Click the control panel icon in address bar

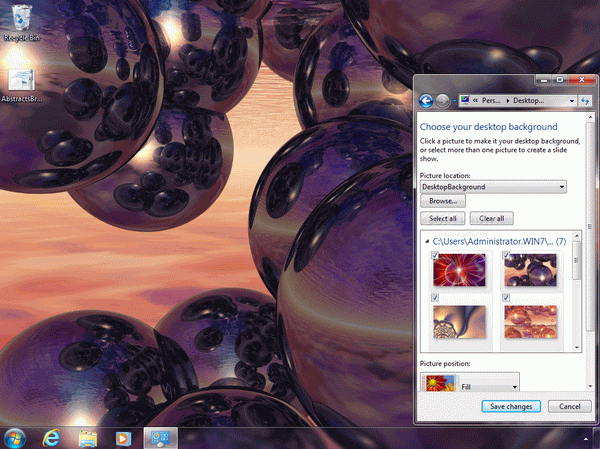point(465,100)
